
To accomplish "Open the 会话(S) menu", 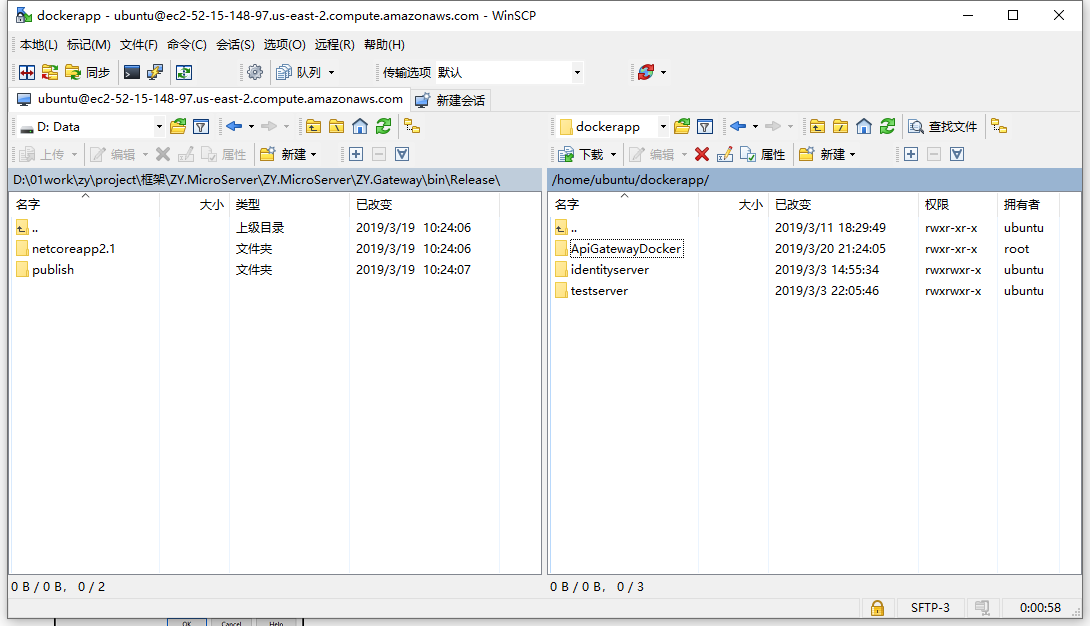I will point(235,44).
